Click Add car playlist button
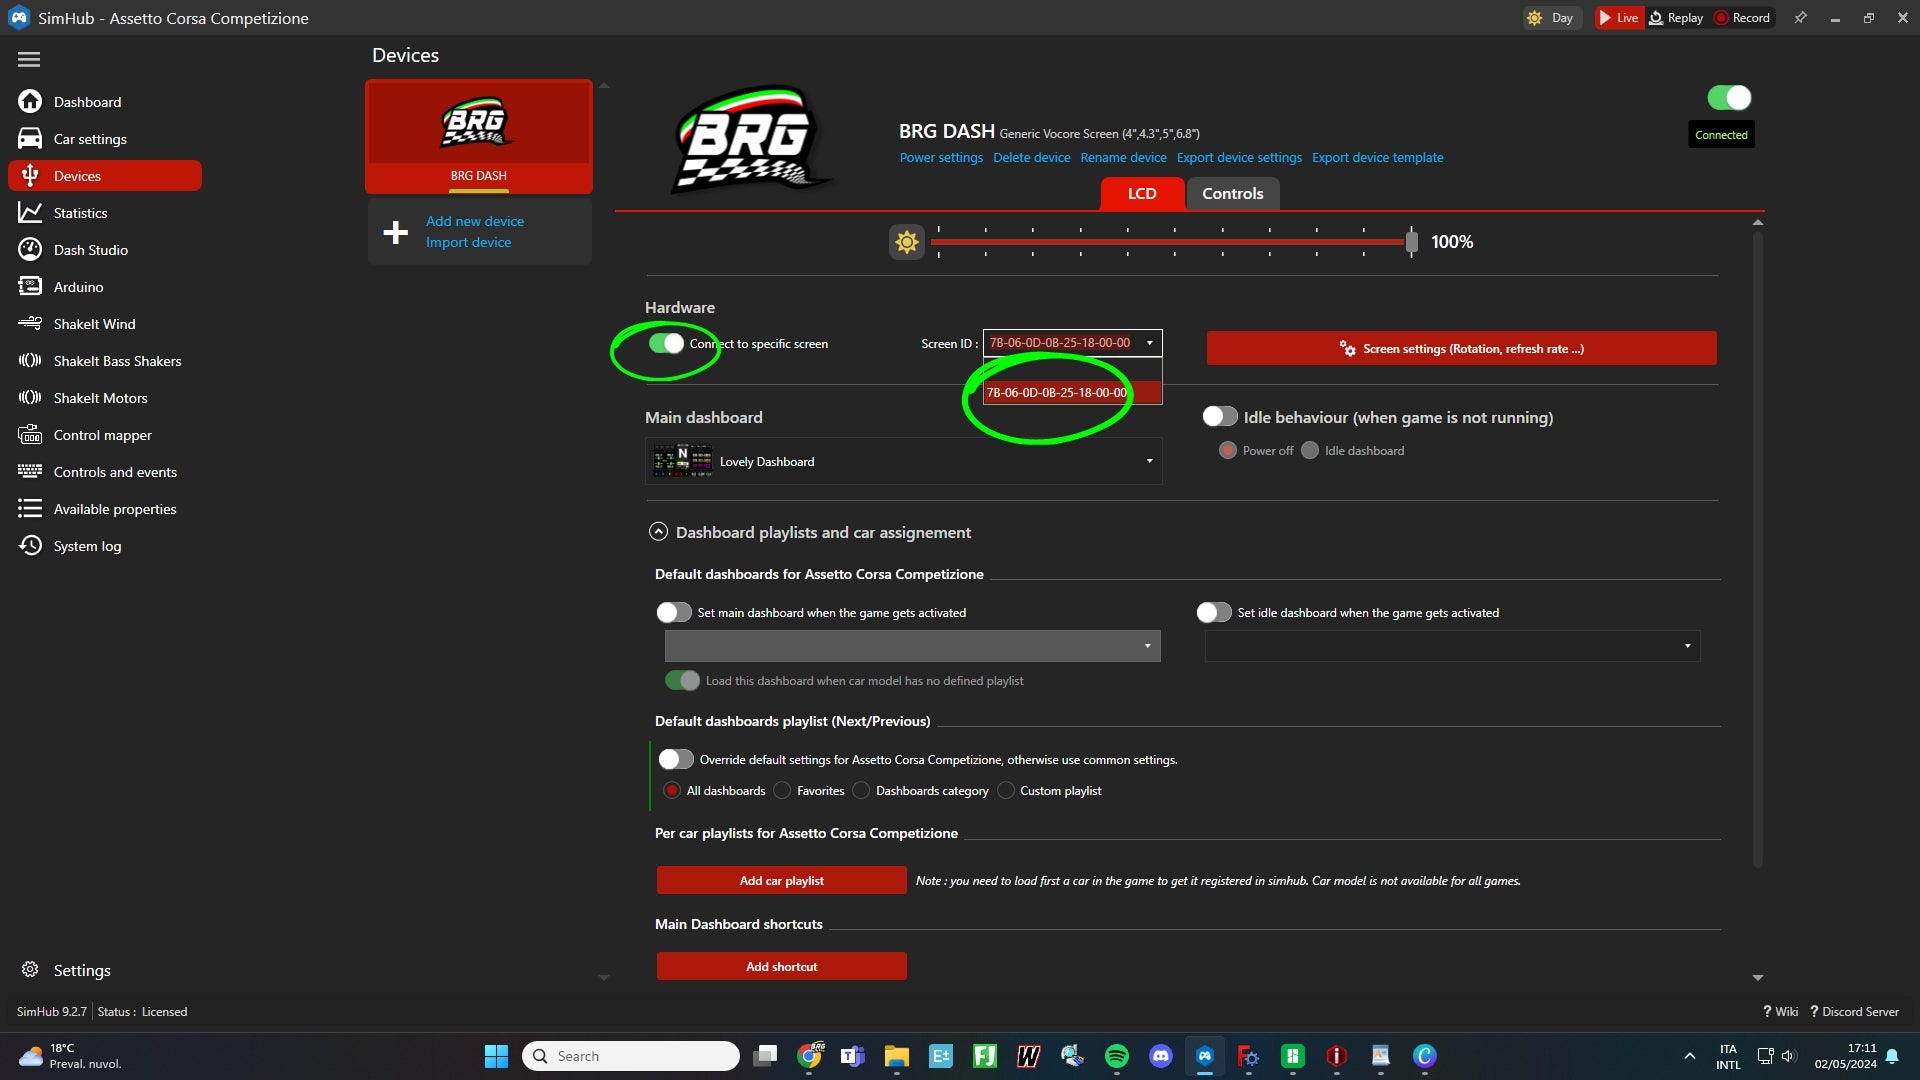This screenshot has height=1080, width=1920. click(781, 881)
